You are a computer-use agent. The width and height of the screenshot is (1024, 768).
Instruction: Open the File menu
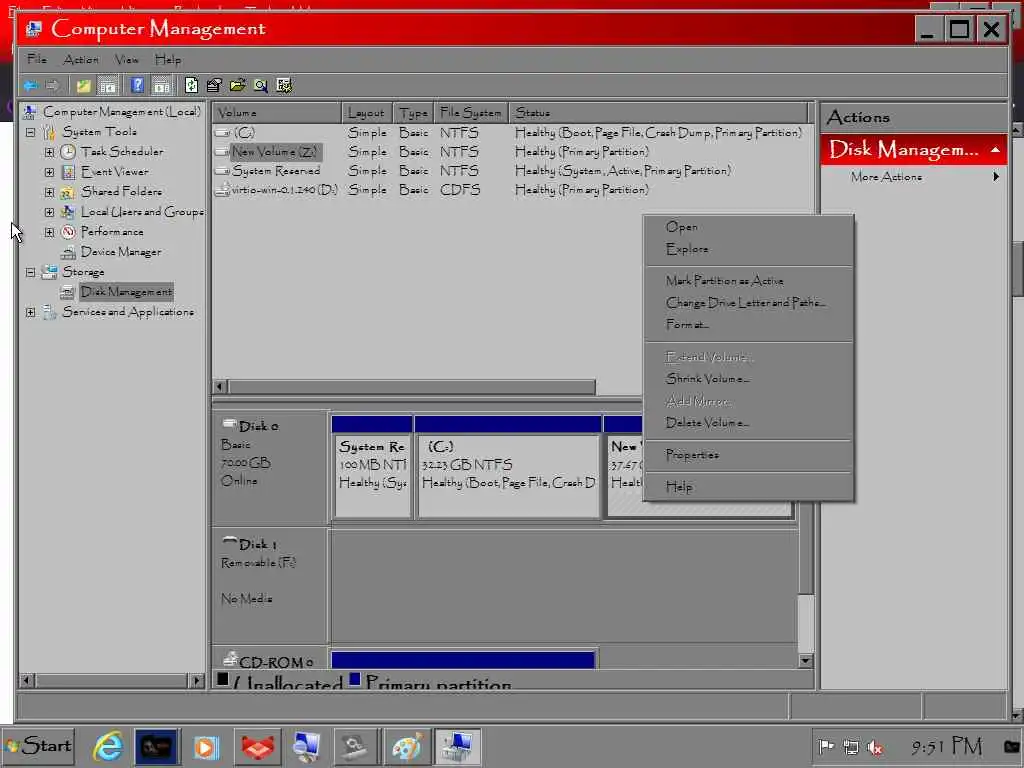coord(37,59)
